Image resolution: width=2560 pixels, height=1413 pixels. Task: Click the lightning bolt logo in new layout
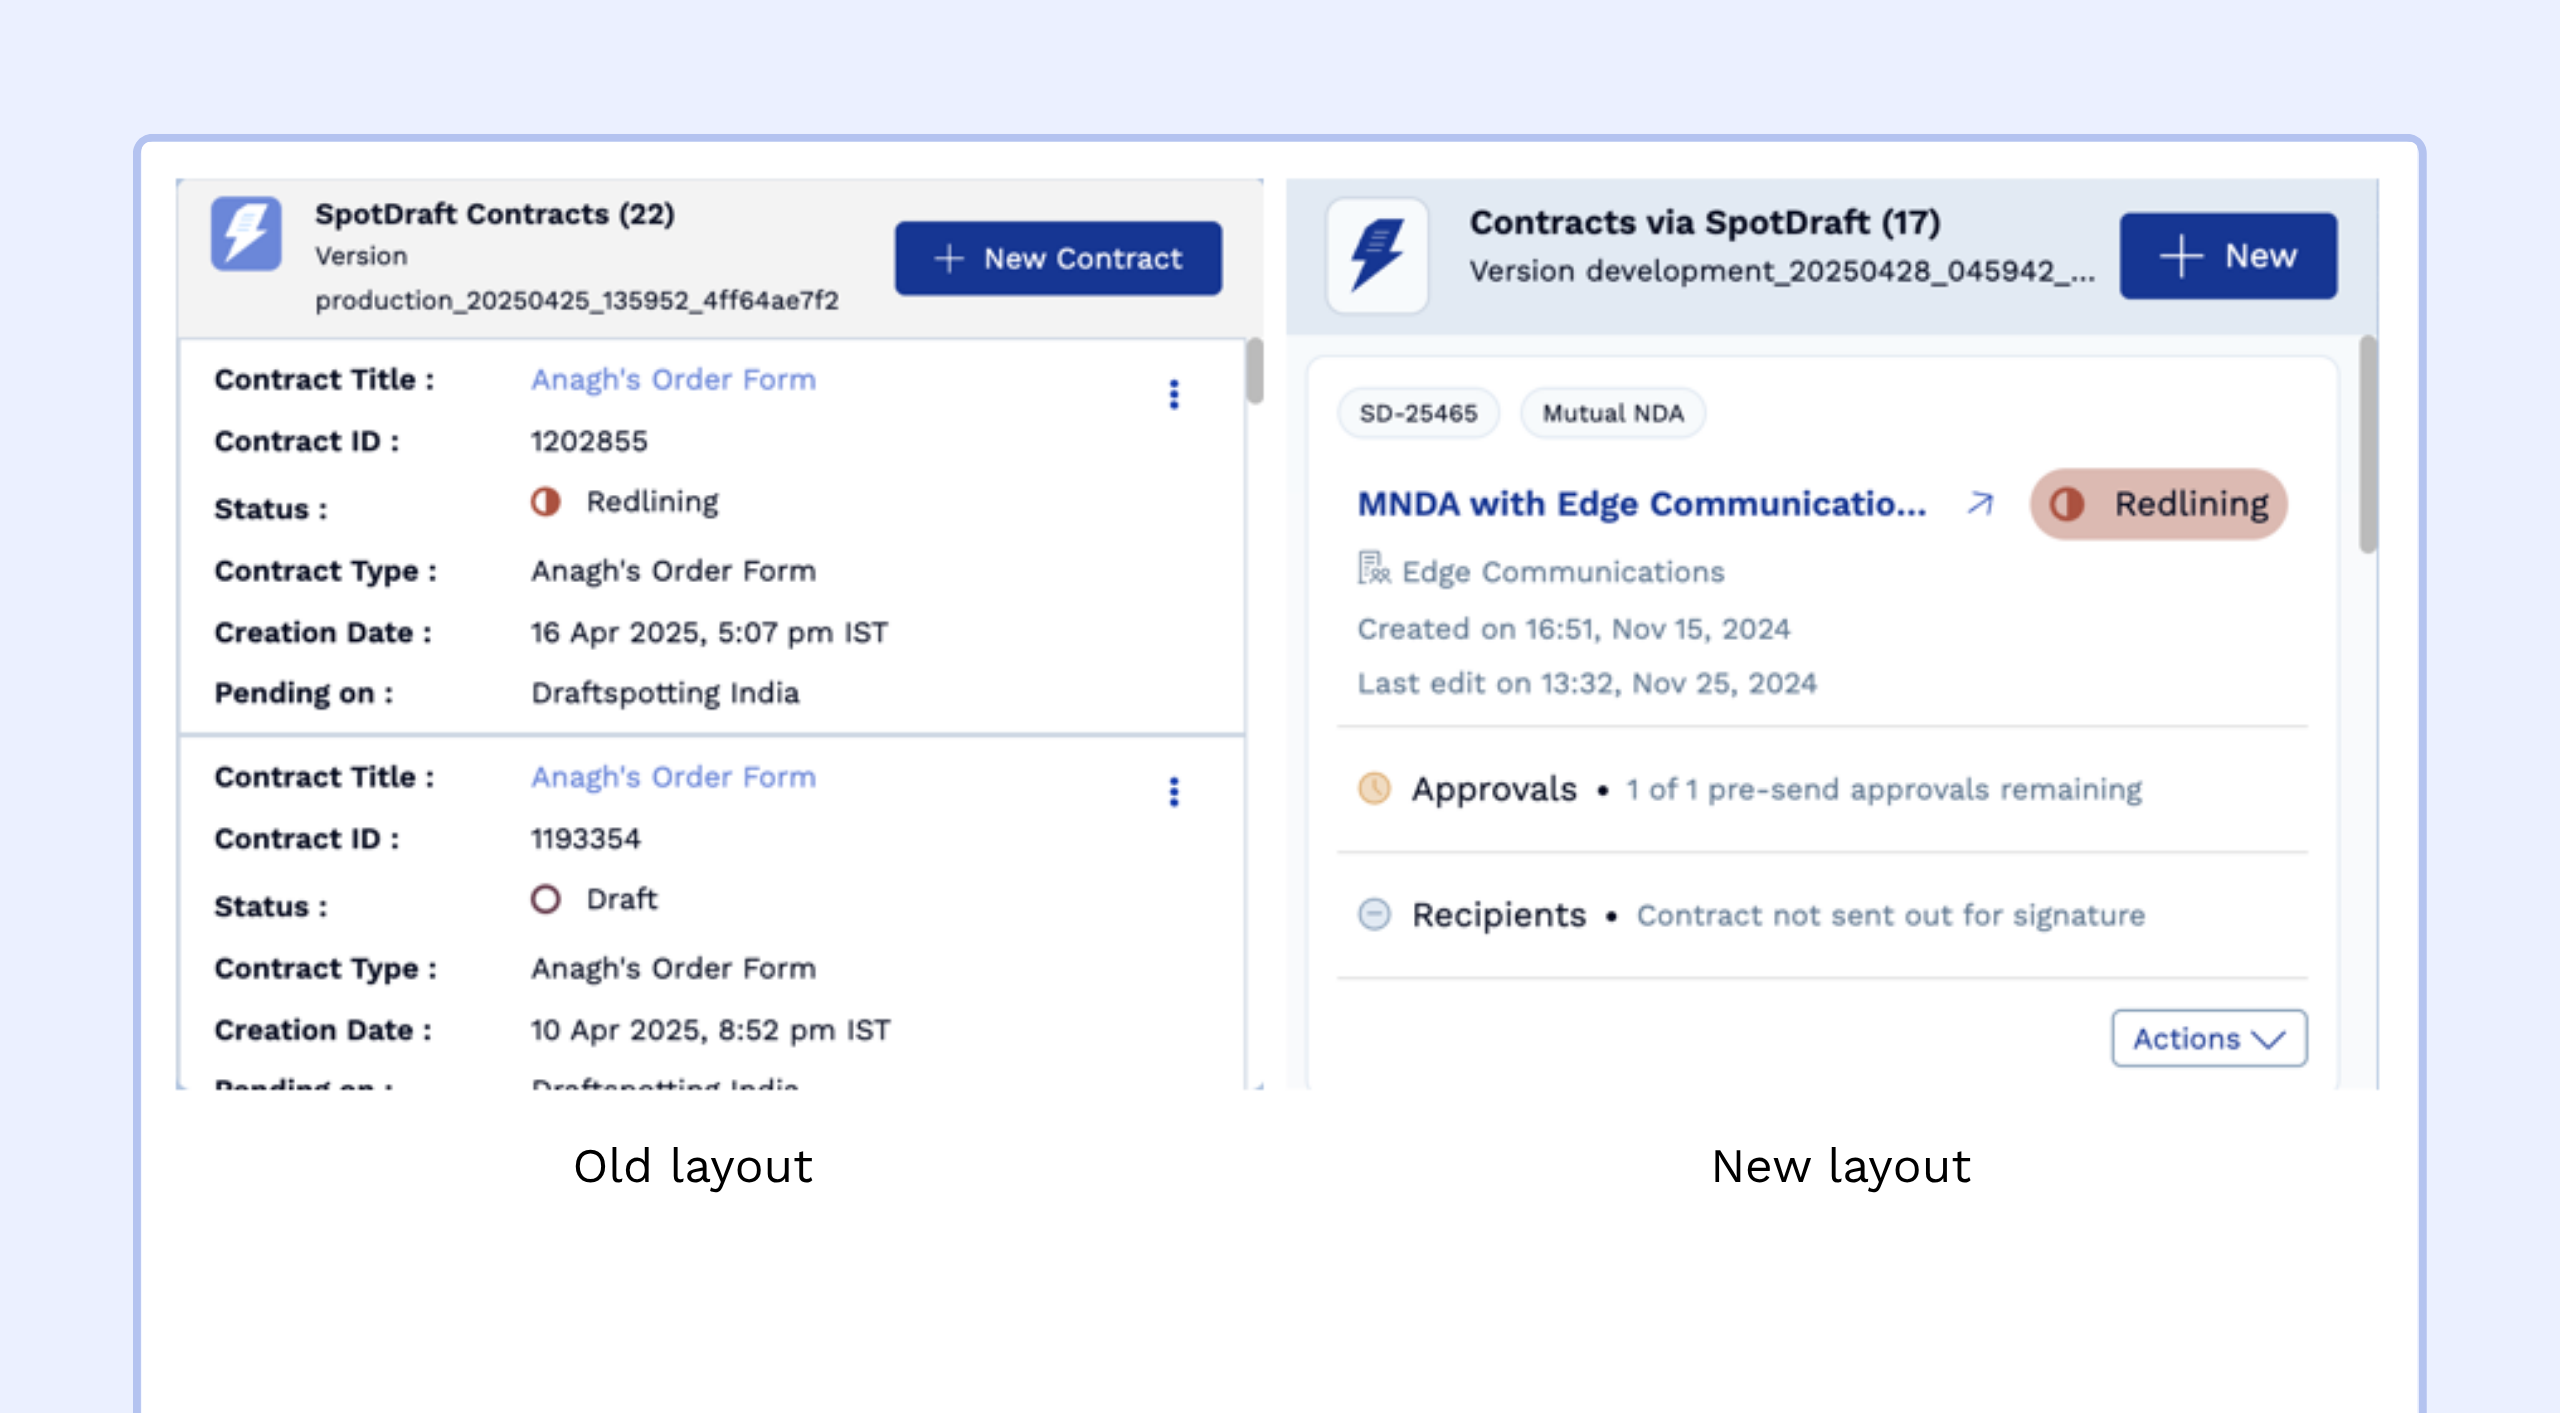1377,256
